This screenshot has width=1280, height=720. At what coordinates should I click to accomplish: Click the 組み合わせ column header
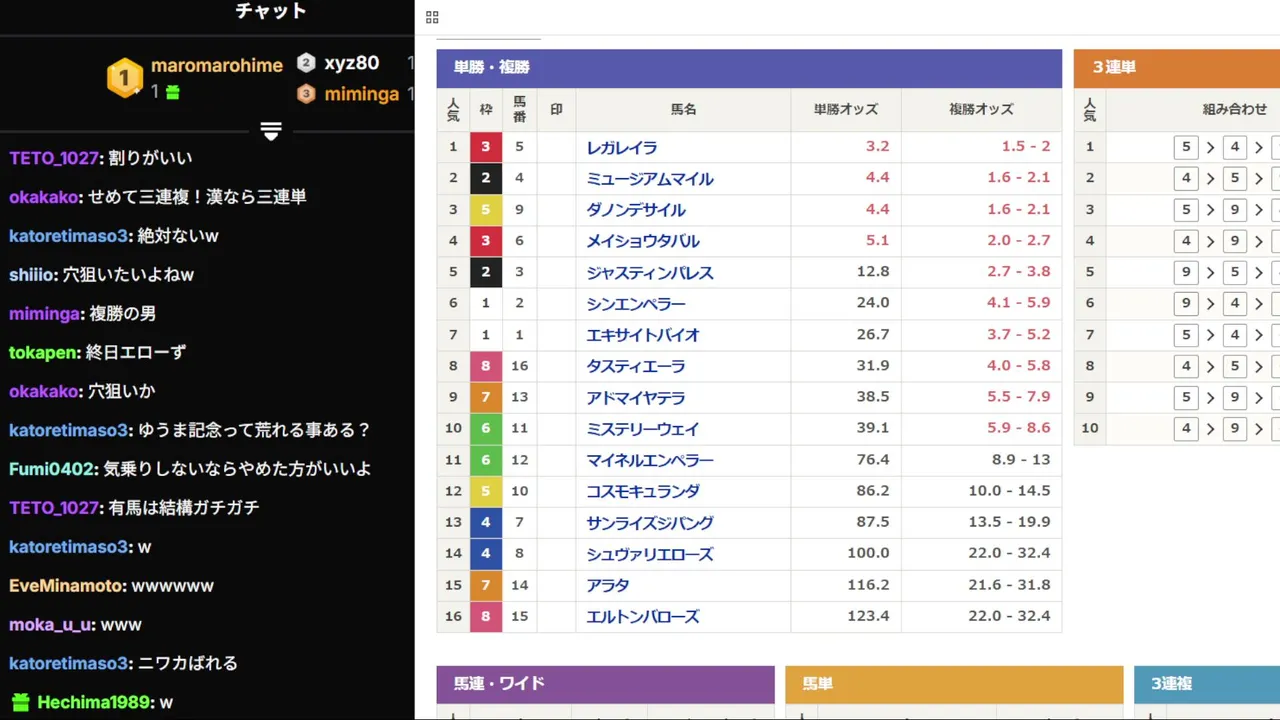pos(1234,110)
